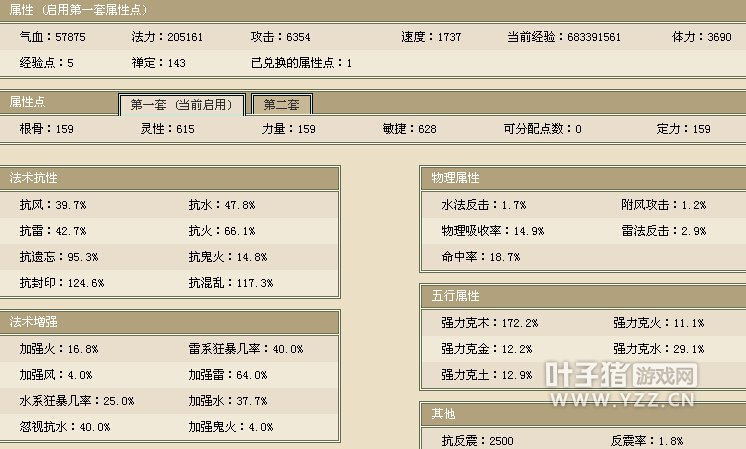Screen dimensions: 746x449
Task: Click the 强力克木: 172.2% entry
Action: click(490, 323)
